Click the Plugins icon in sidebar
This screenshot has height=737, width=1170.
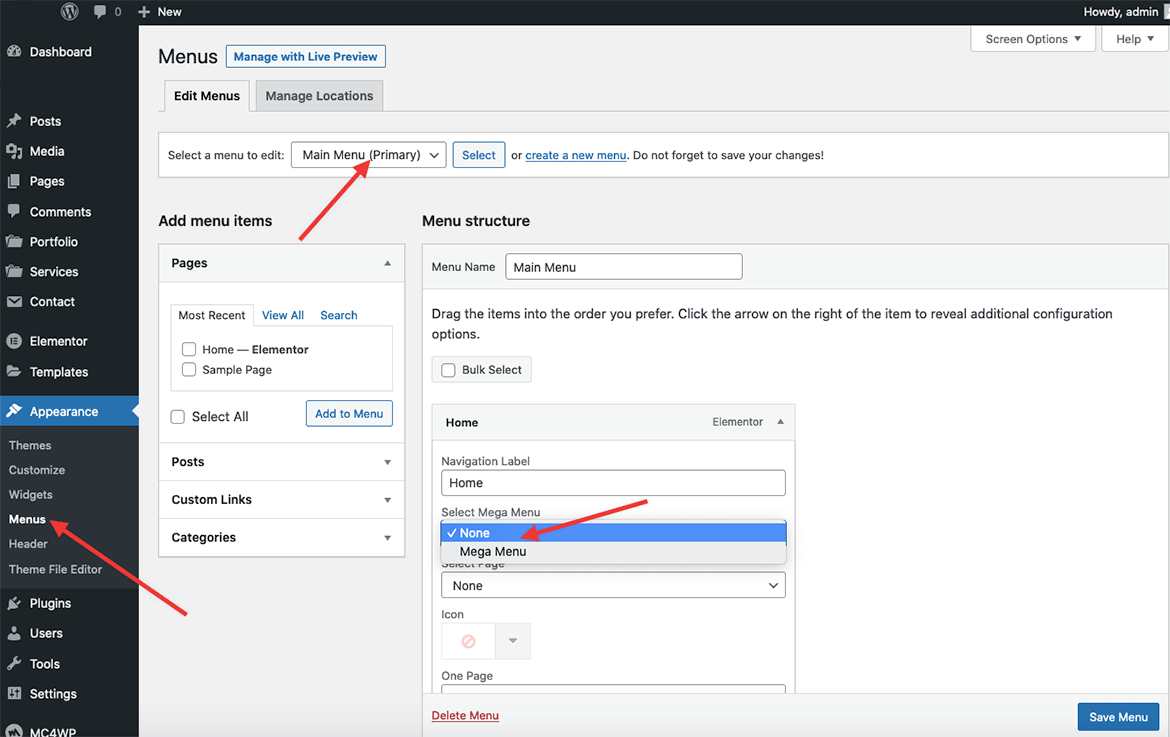tap(14, 603)
